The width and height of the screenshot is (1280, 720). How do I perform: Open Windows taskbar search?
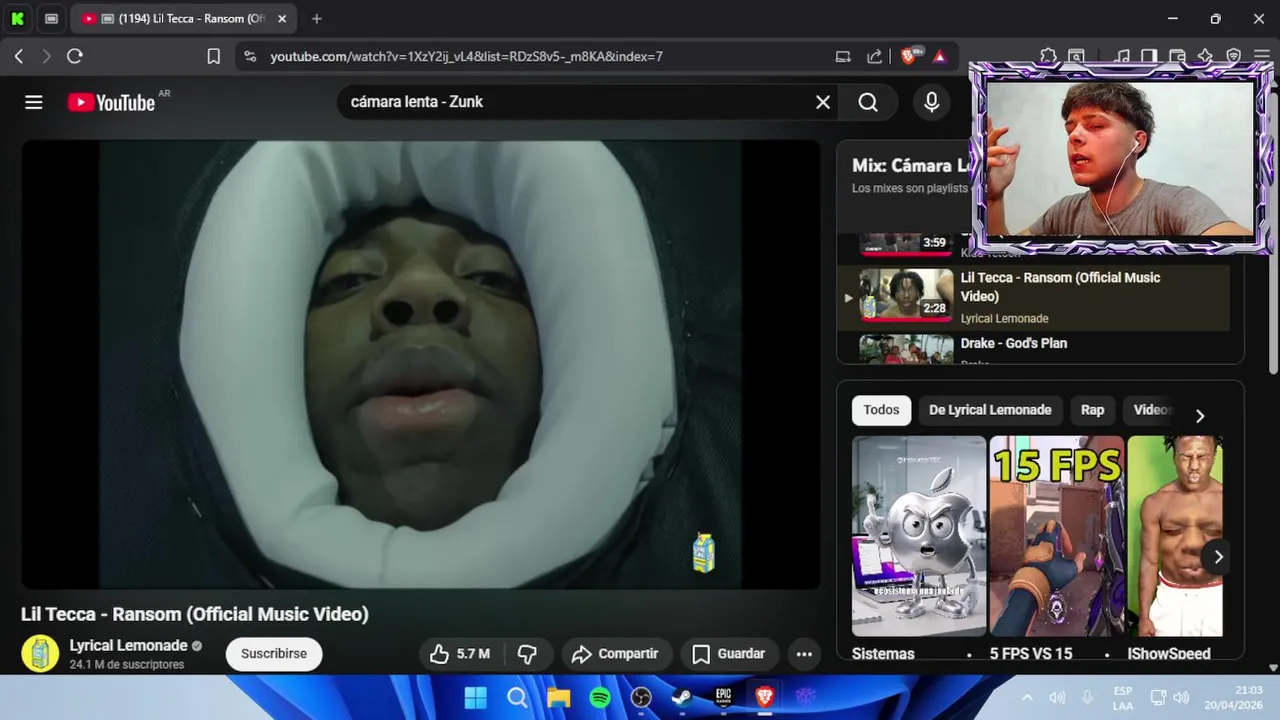[x=517, y=697]
